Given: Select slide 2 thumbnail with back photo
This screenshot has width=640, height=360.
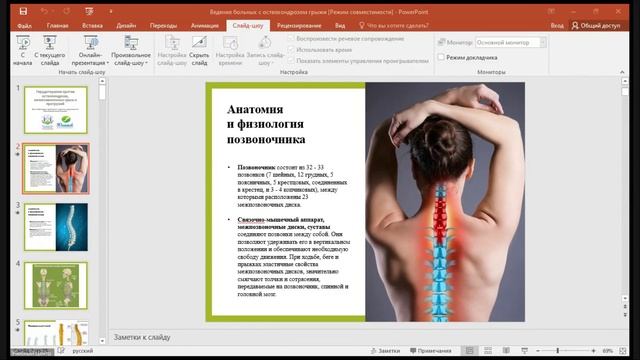Looking at the screenshot, I should [x=56, y=169].
